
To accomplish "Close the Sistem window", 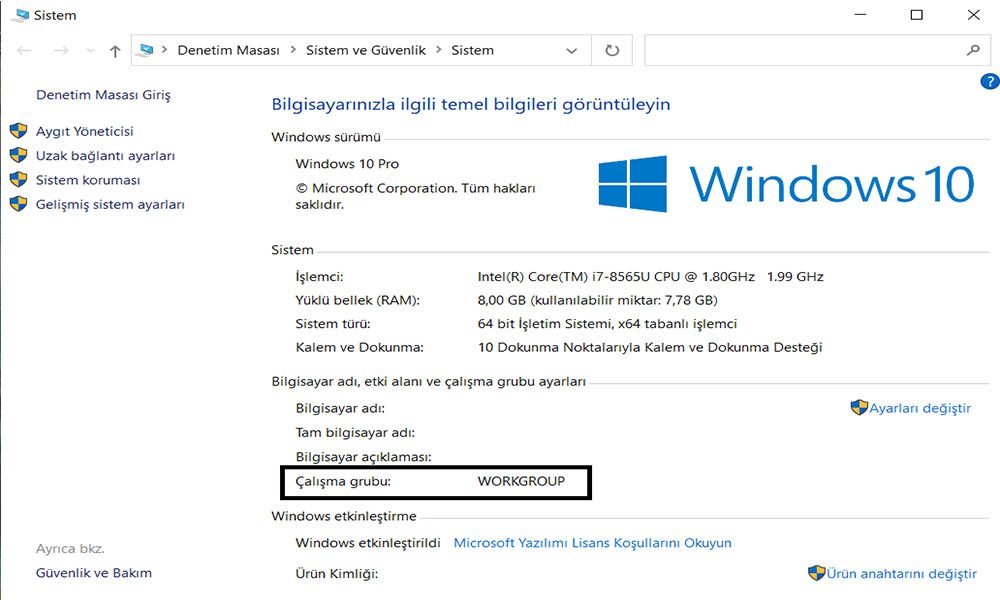I will [973, 15].
